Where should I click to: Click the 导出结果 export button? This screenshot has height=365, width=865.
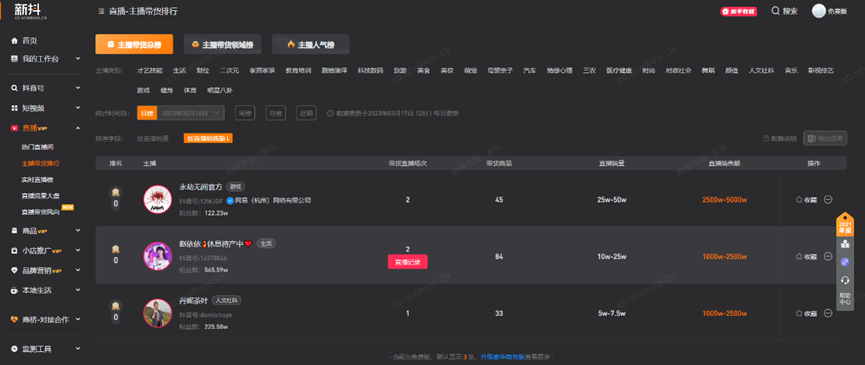click(825, 138)
